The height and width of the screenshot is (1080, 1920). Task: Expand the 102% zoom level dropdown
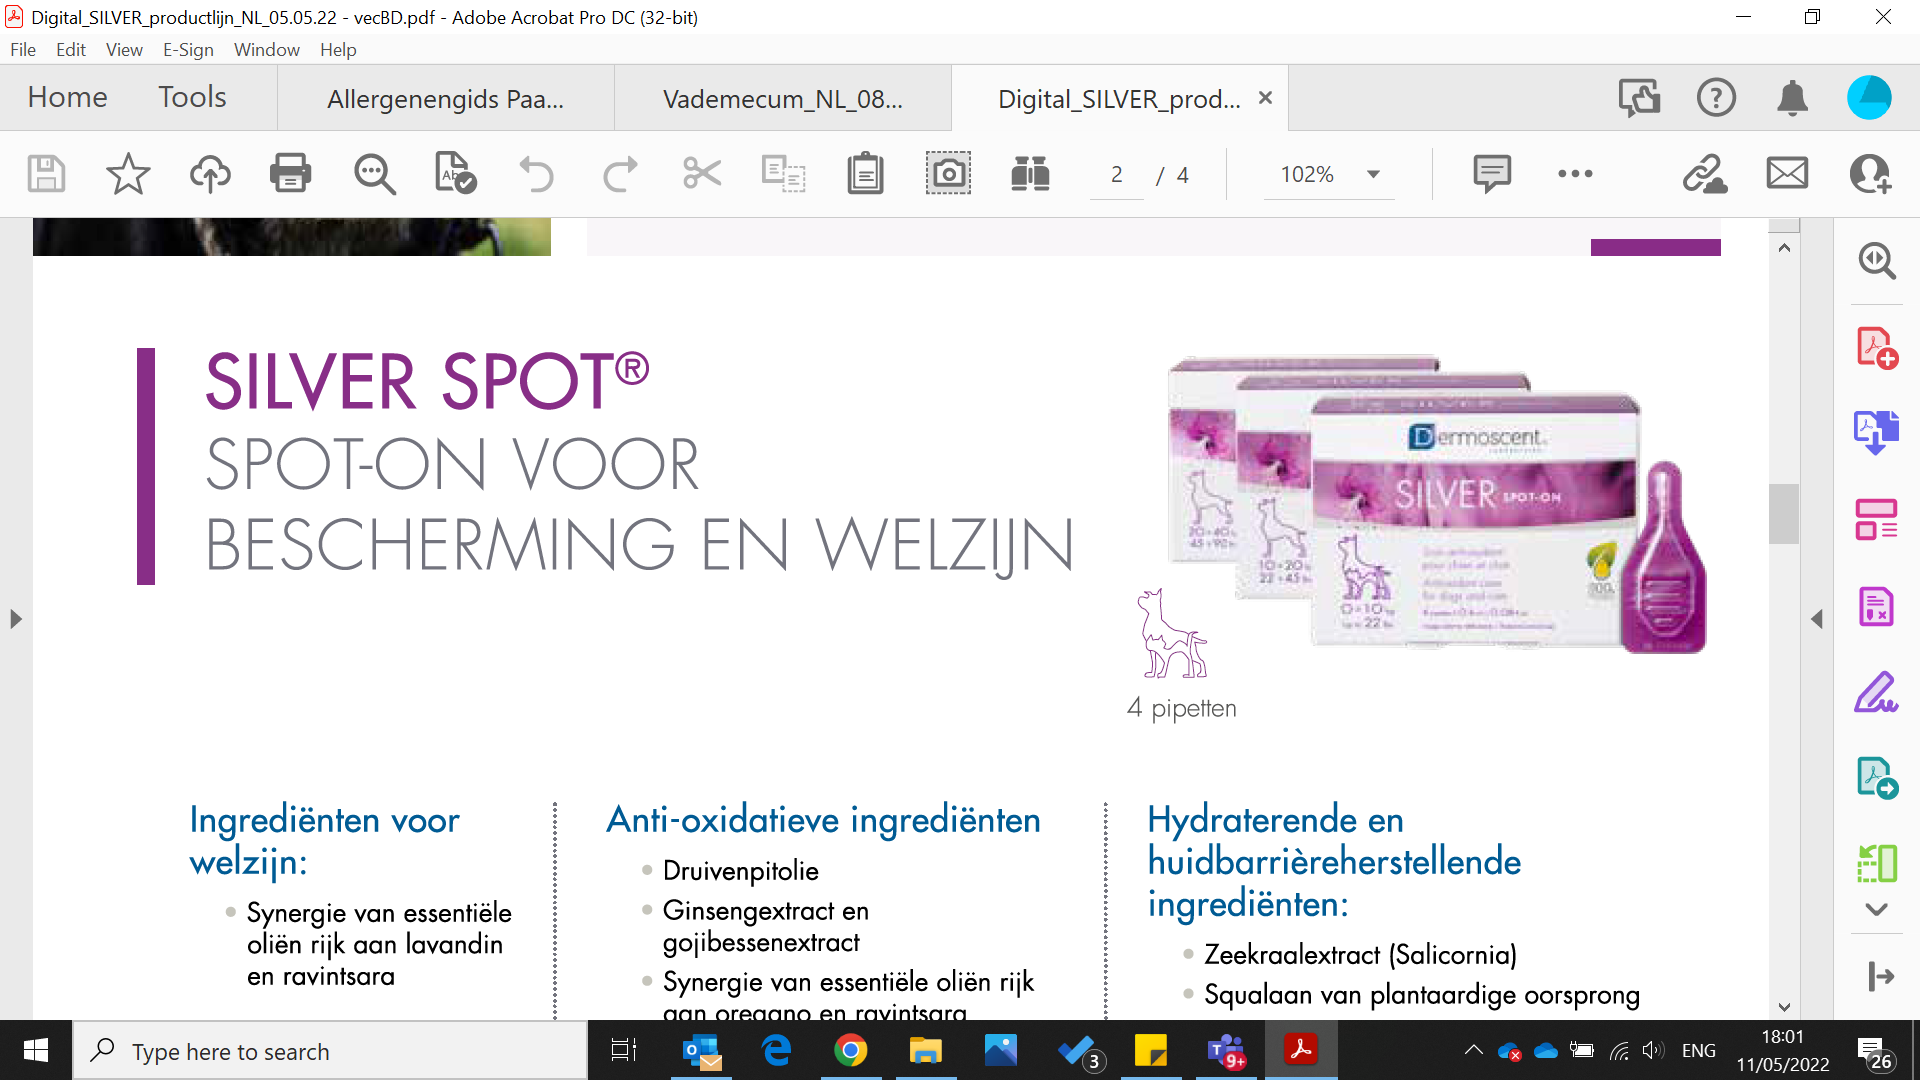point(1374,174)
